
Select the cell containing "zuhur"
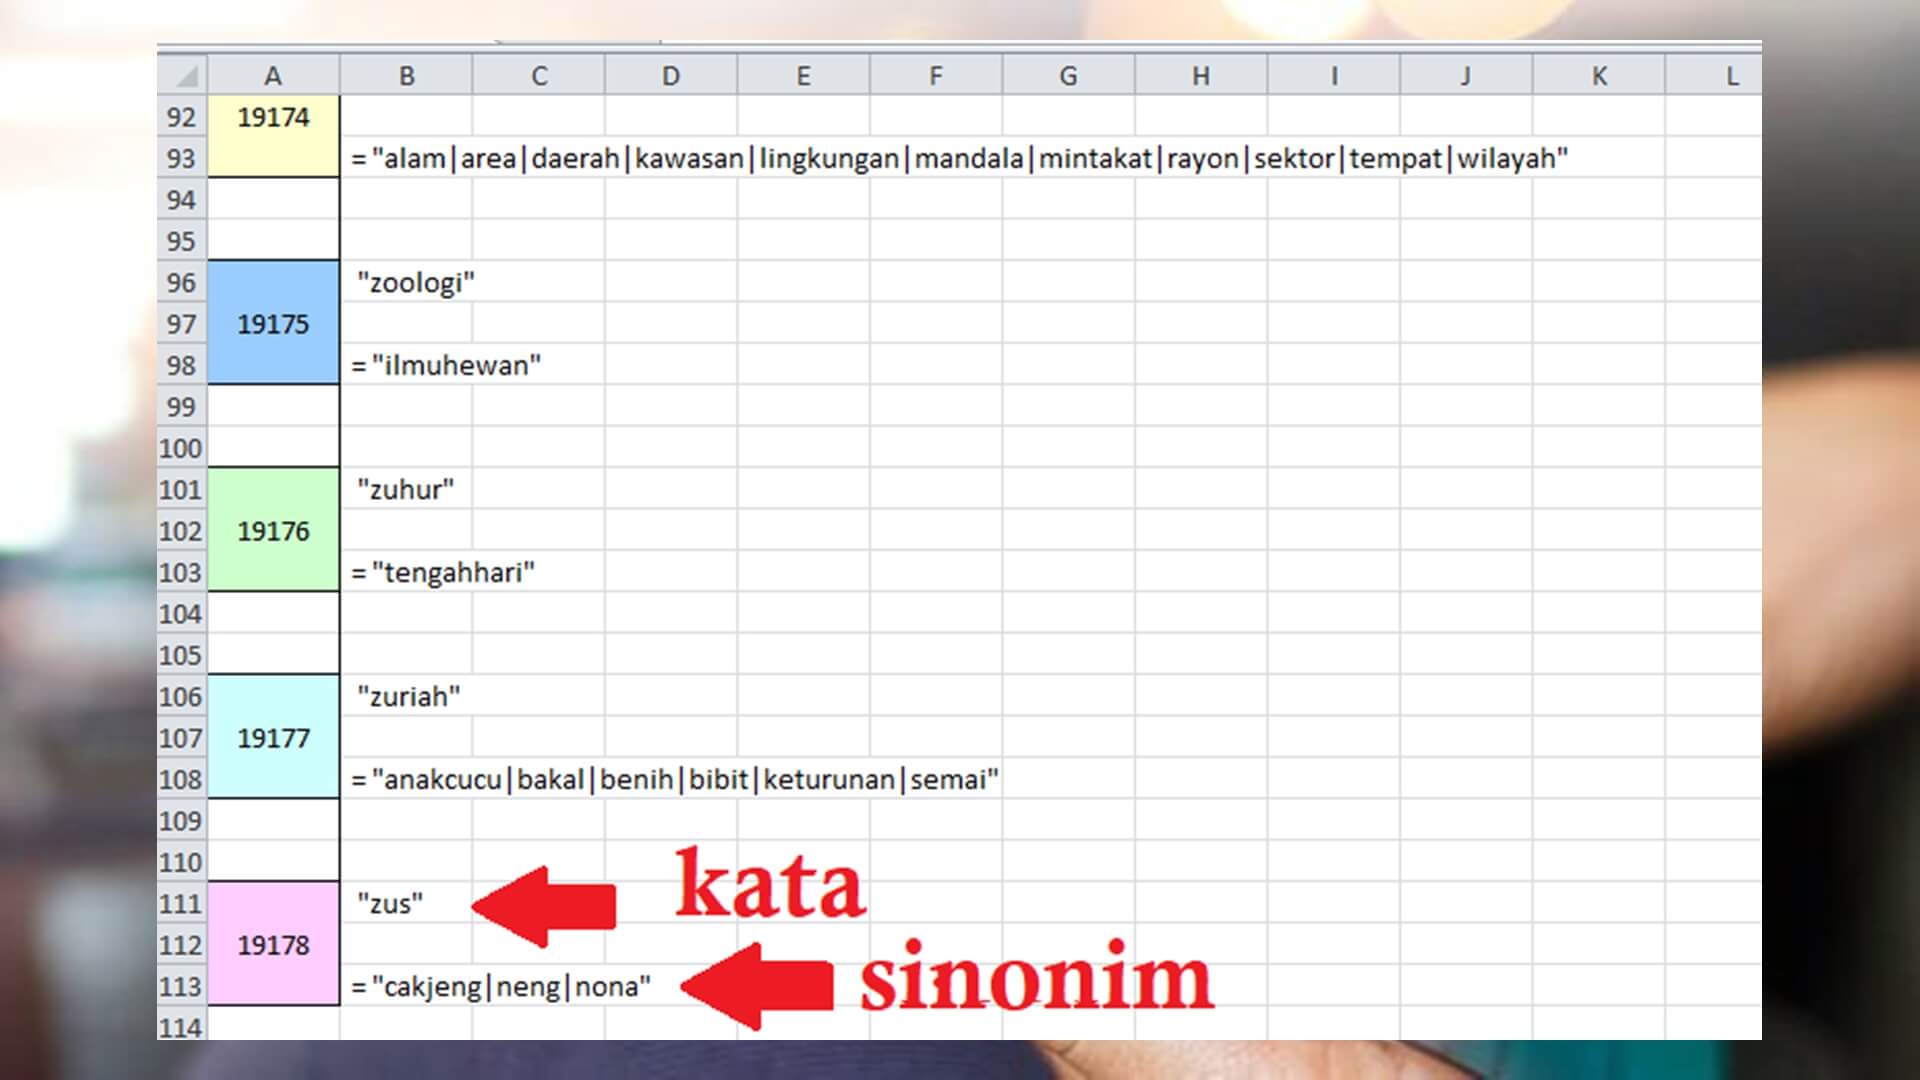click(x=406, y=489)
